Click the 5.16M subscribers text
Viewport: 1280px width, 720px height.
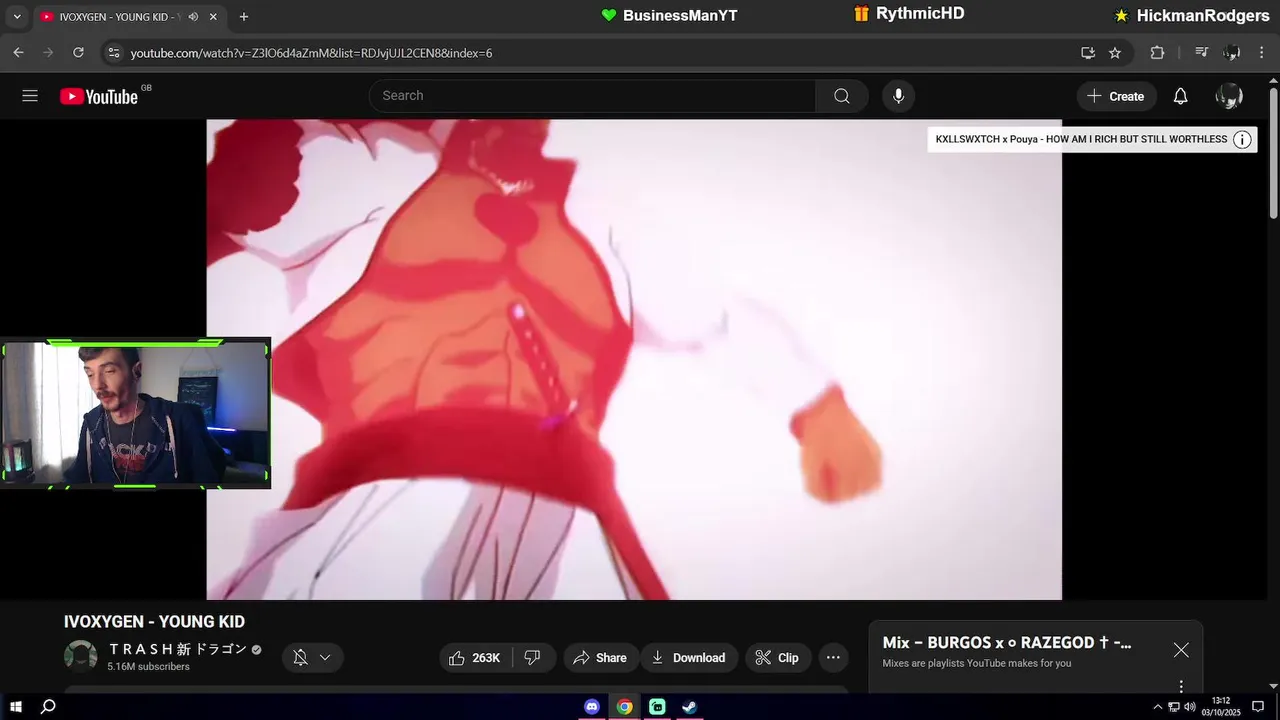point(148,667)
